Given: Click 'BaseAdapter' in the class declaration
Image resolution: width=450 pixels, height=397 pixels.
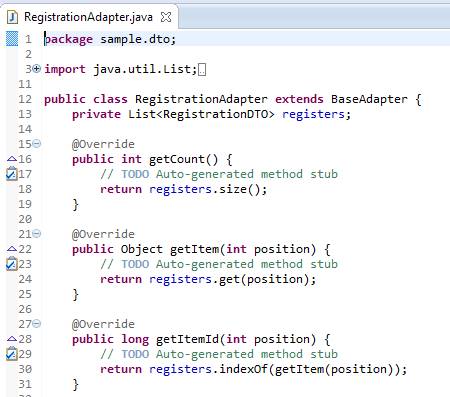Looking at the screenshot, I should [369, 99].
